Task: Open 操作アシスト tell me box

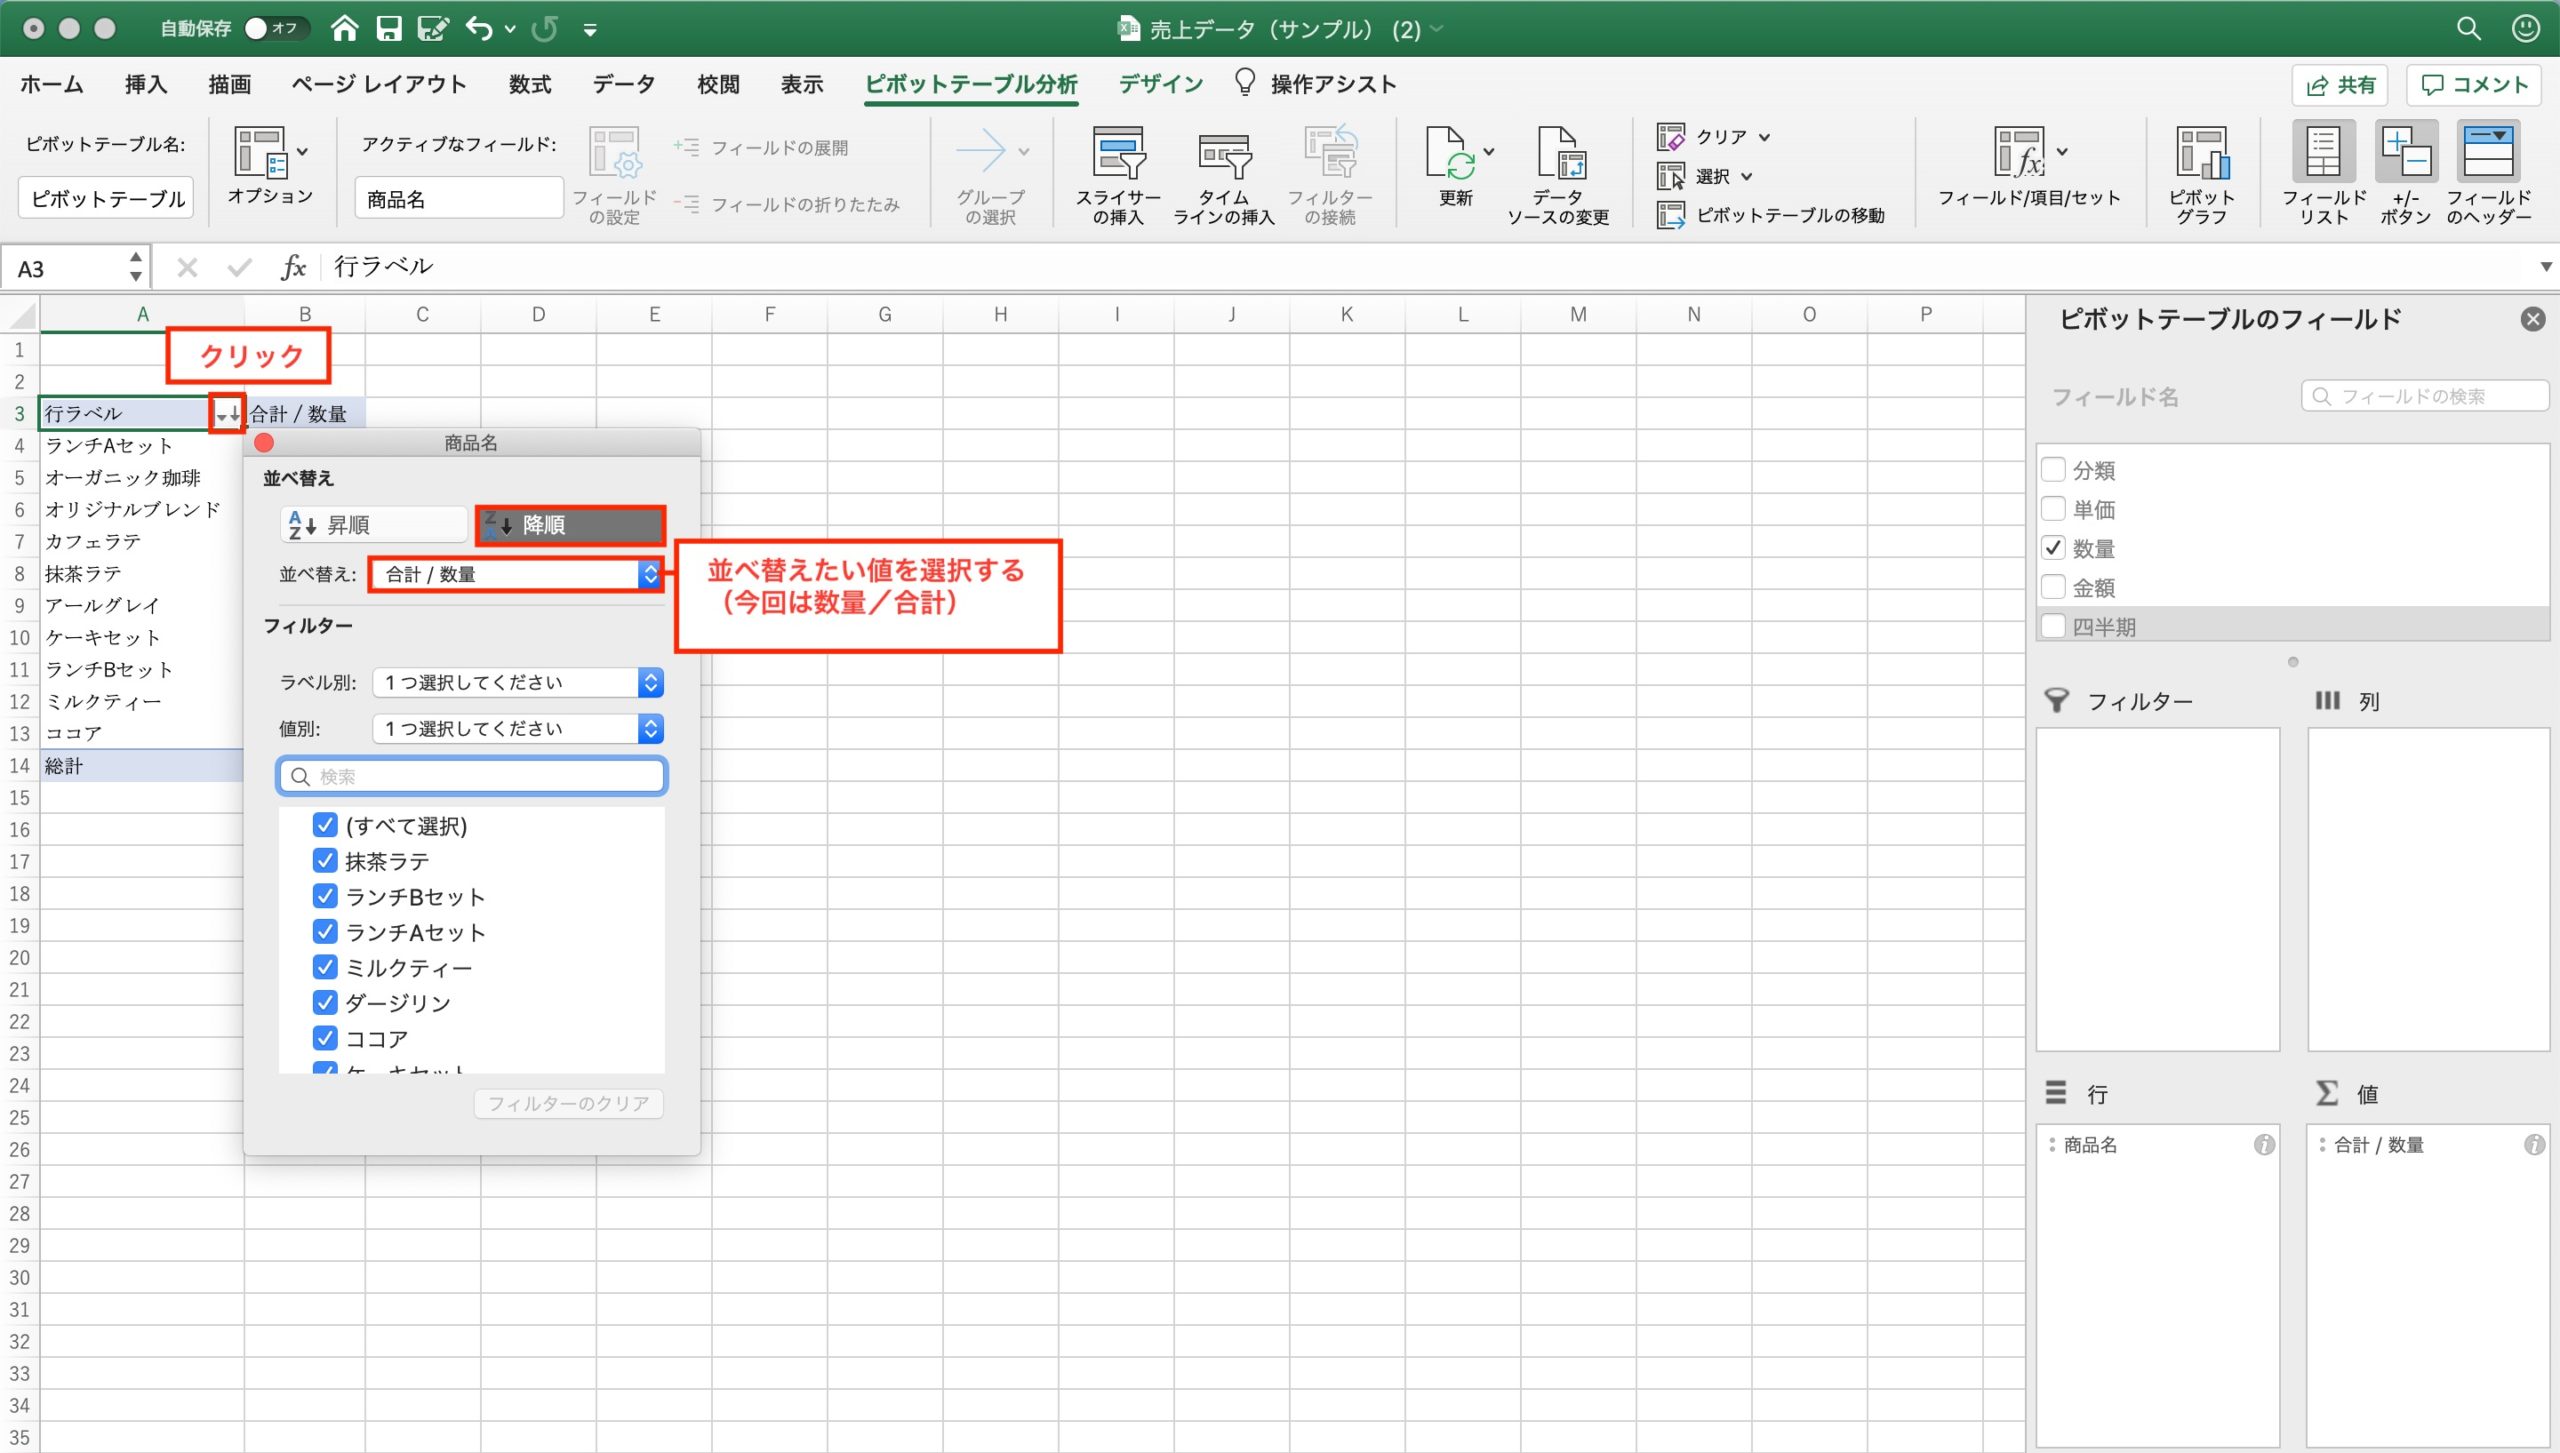Action: 1316,84
